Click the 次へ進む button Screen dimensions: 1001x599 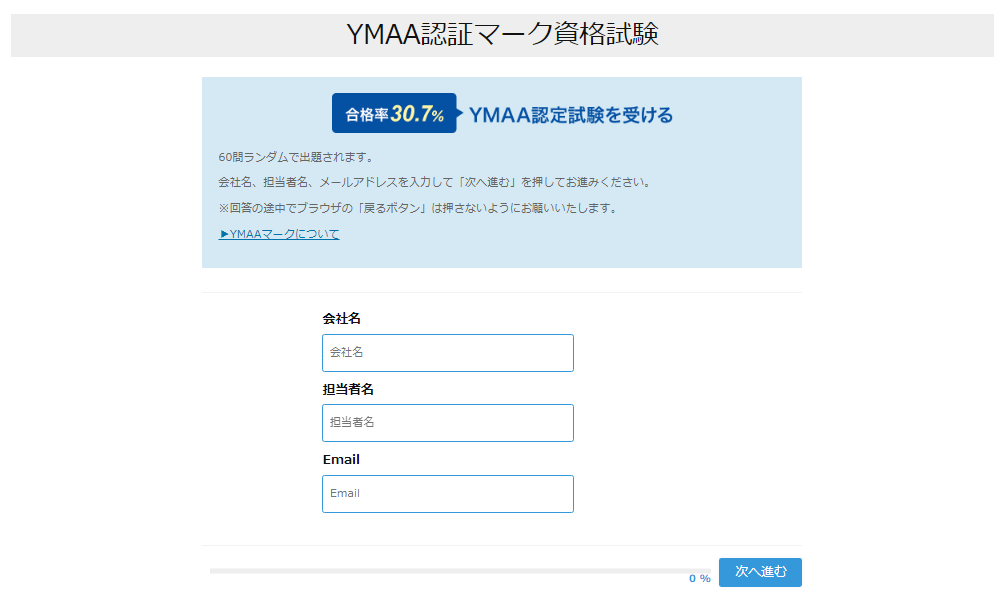click(760, 572)
